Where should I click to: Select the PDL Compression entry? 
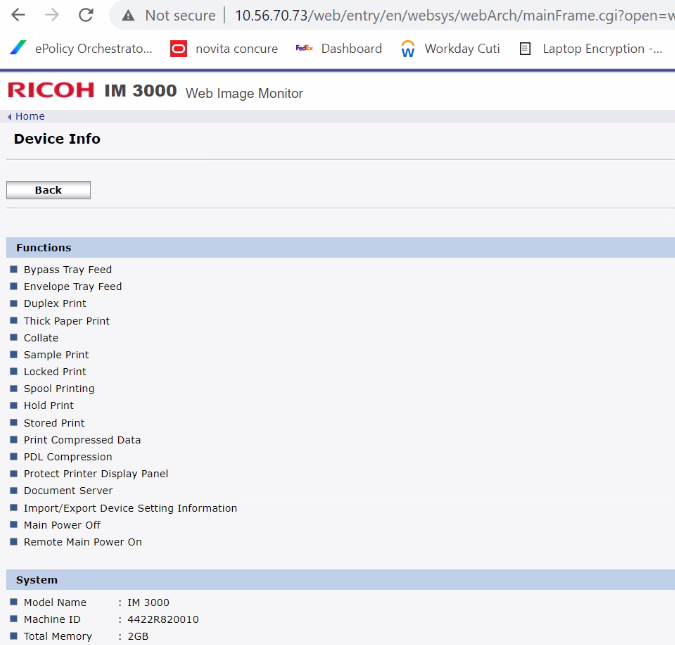pos(68,456)
